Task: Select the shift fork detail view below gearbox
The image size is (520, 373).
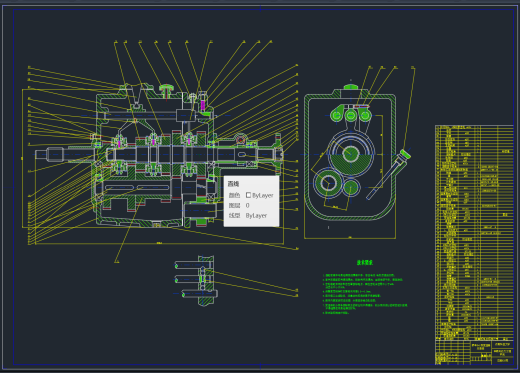Action: click(x=197, y=281)
